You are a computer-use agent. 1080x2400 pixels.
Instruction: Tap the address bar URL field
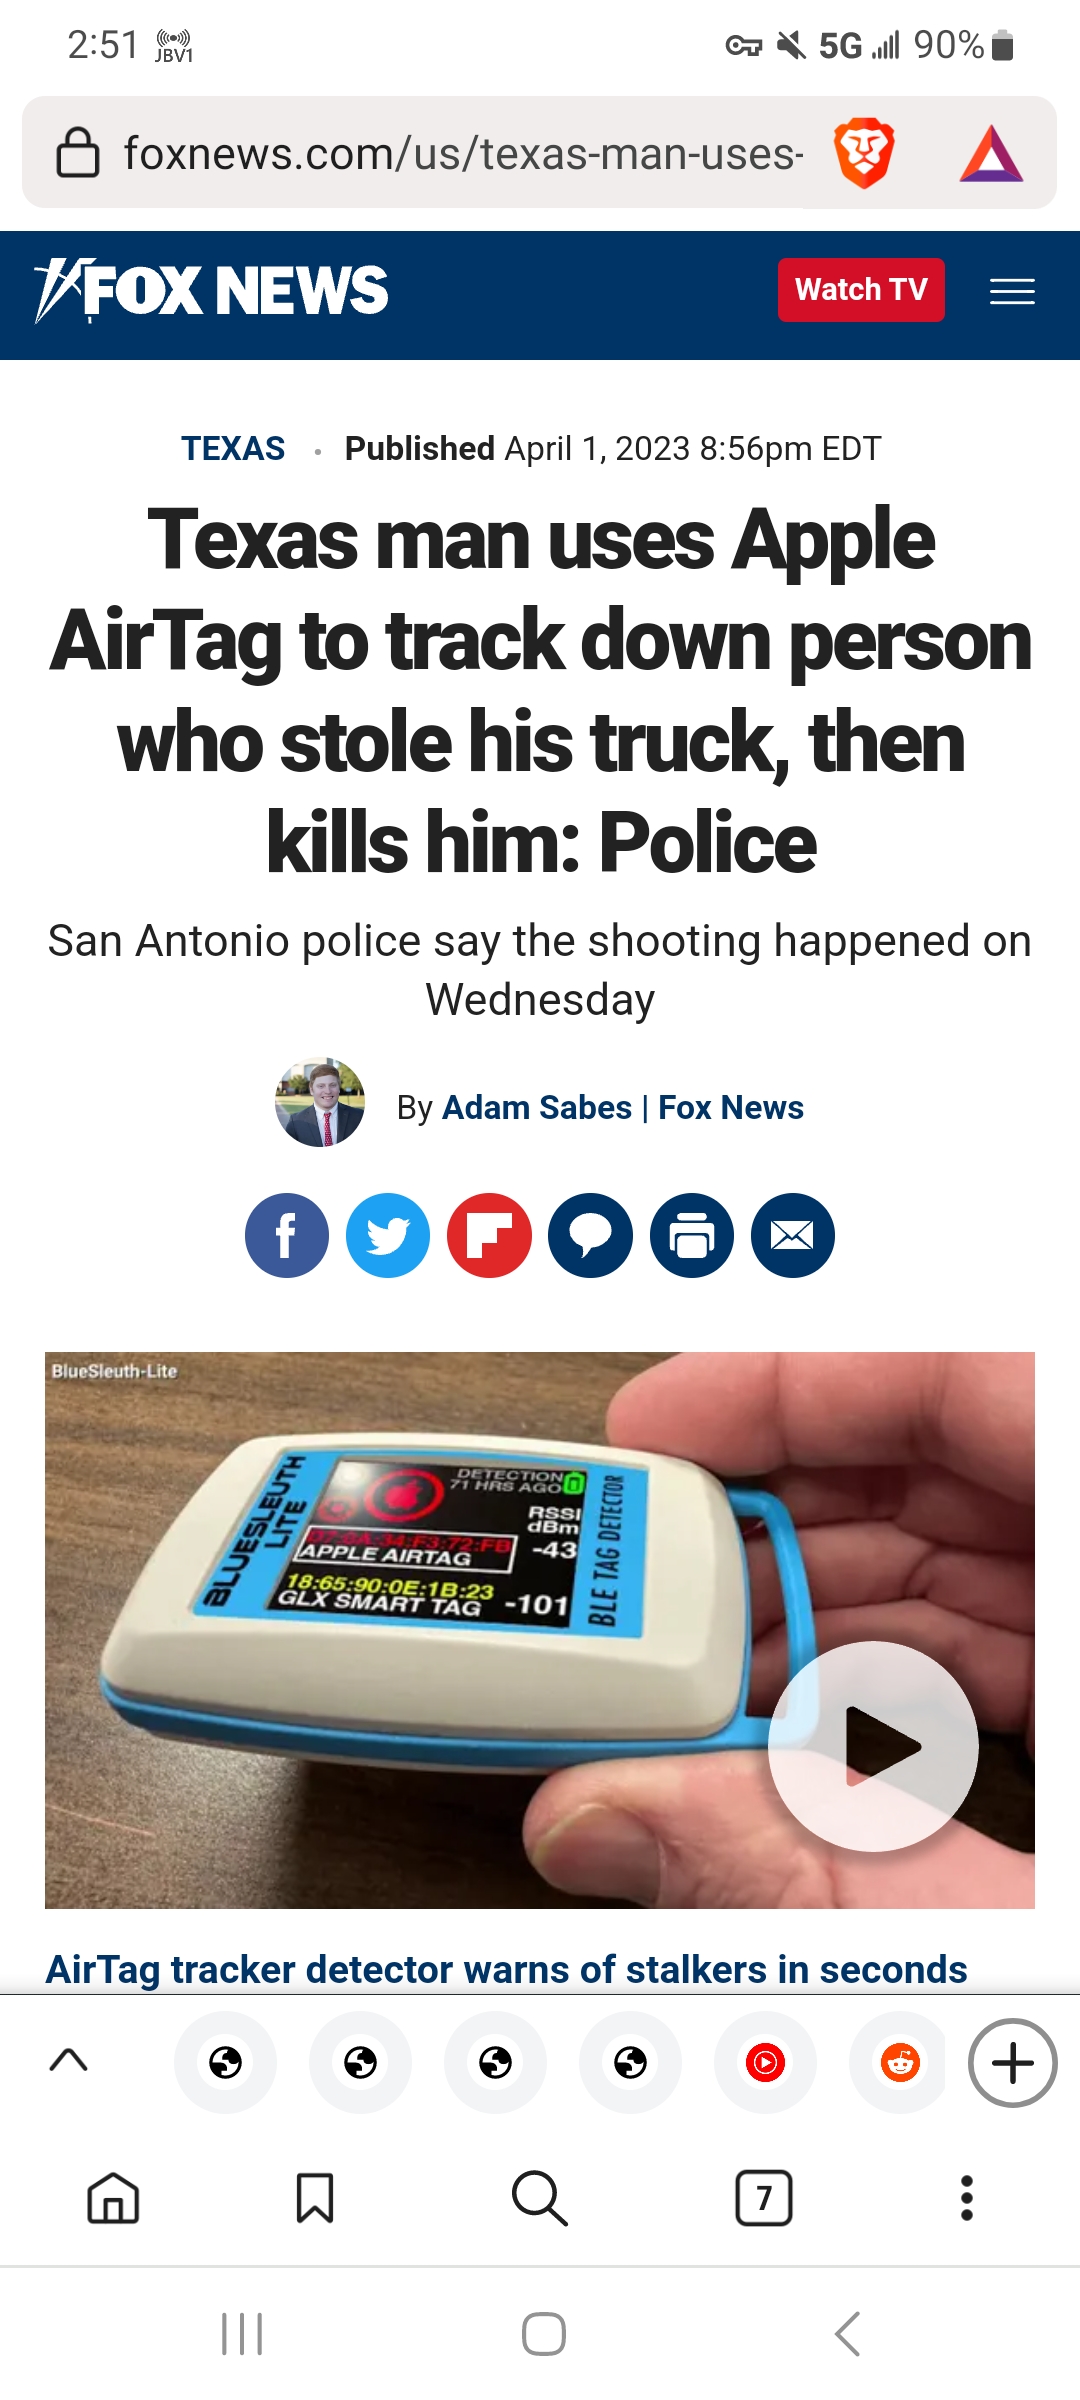(463, 153)
